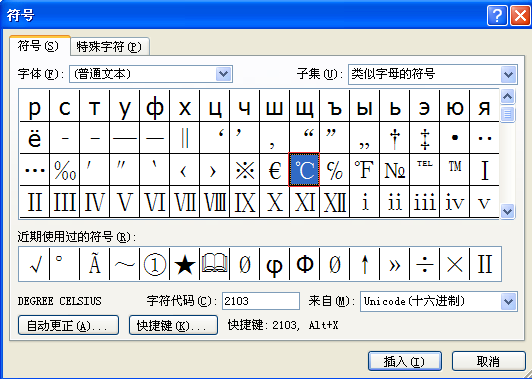The image size is (532, 379).
Task: Select the double dagger ‡ symbol
Action: [x=424, y=138]
